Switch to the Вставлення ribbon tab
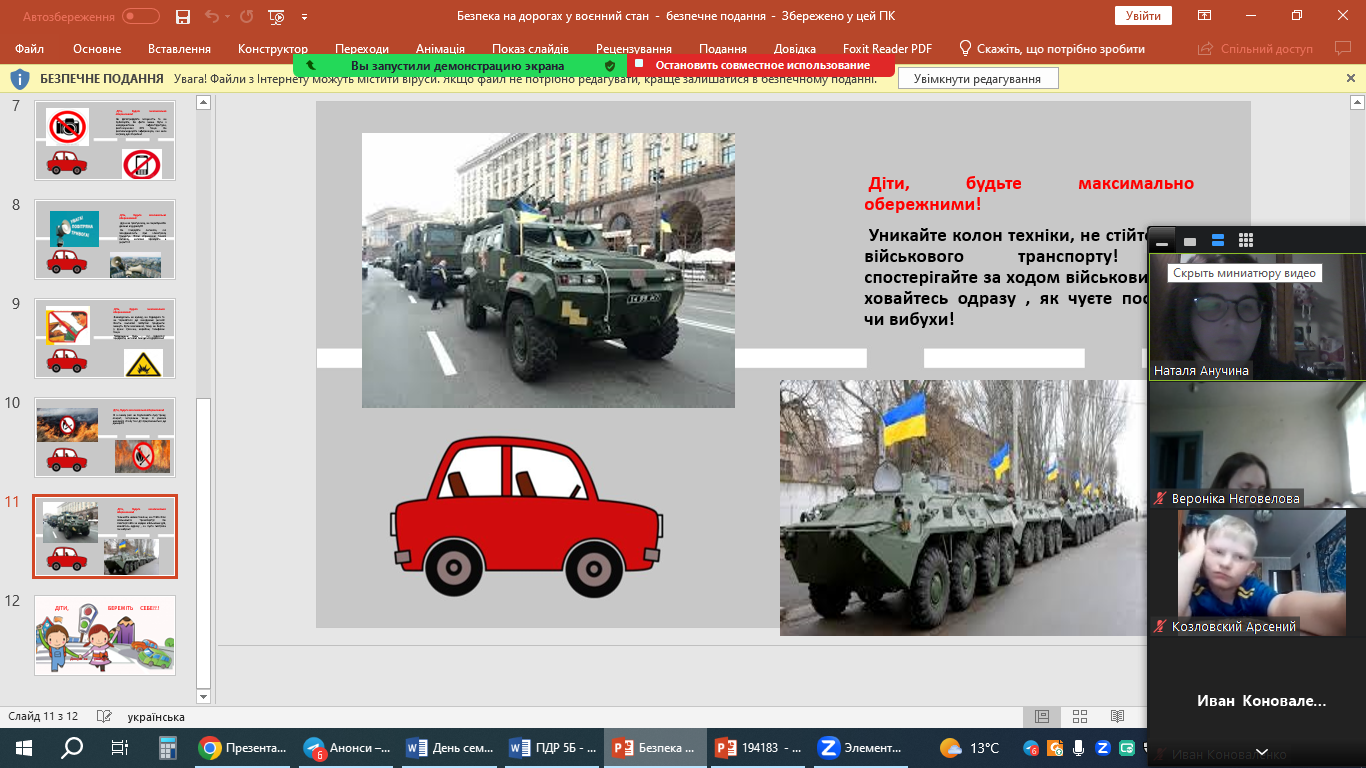 pyautogui.click(x=179, y=48)
